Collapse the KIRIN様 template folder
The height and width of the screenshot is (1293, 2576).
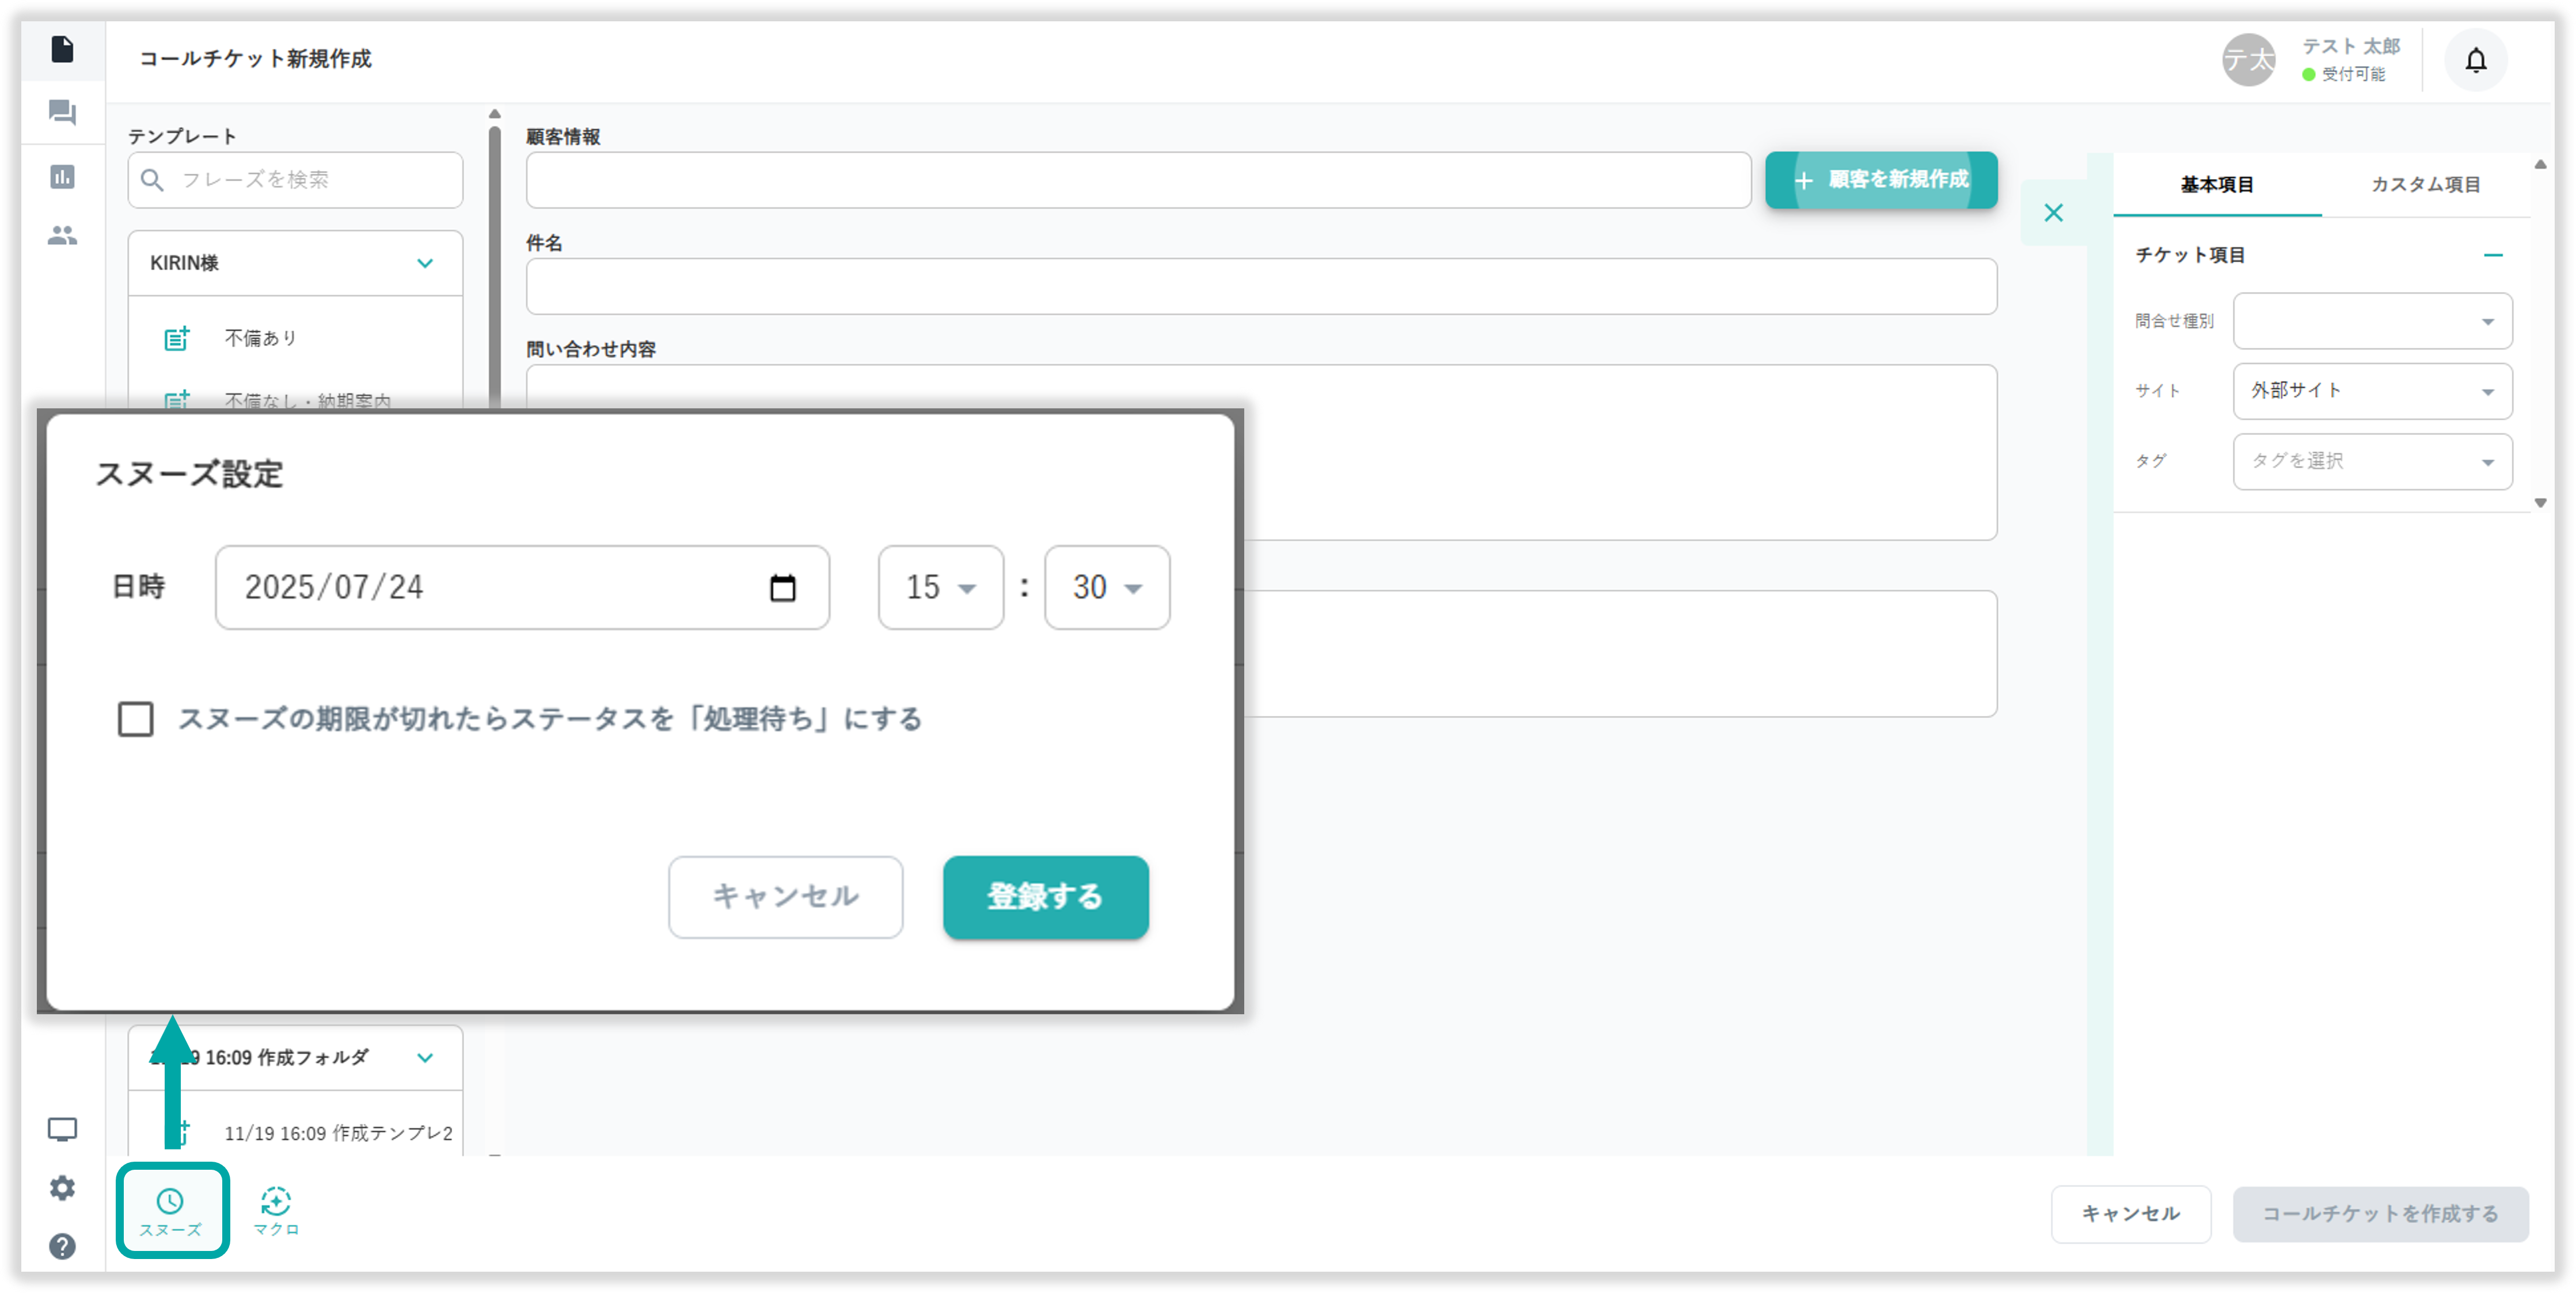425,264
